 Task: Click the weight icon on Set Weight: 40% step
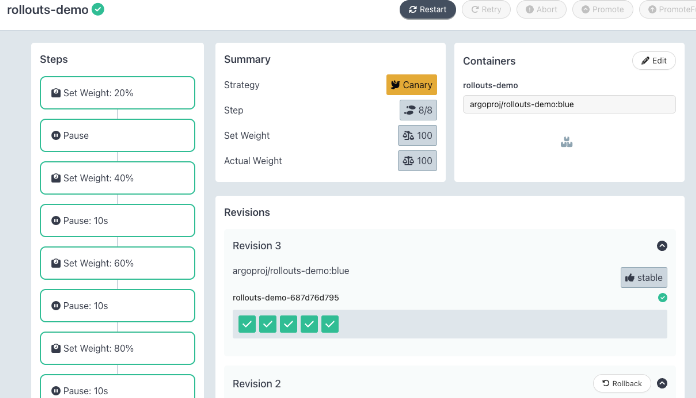55,178
